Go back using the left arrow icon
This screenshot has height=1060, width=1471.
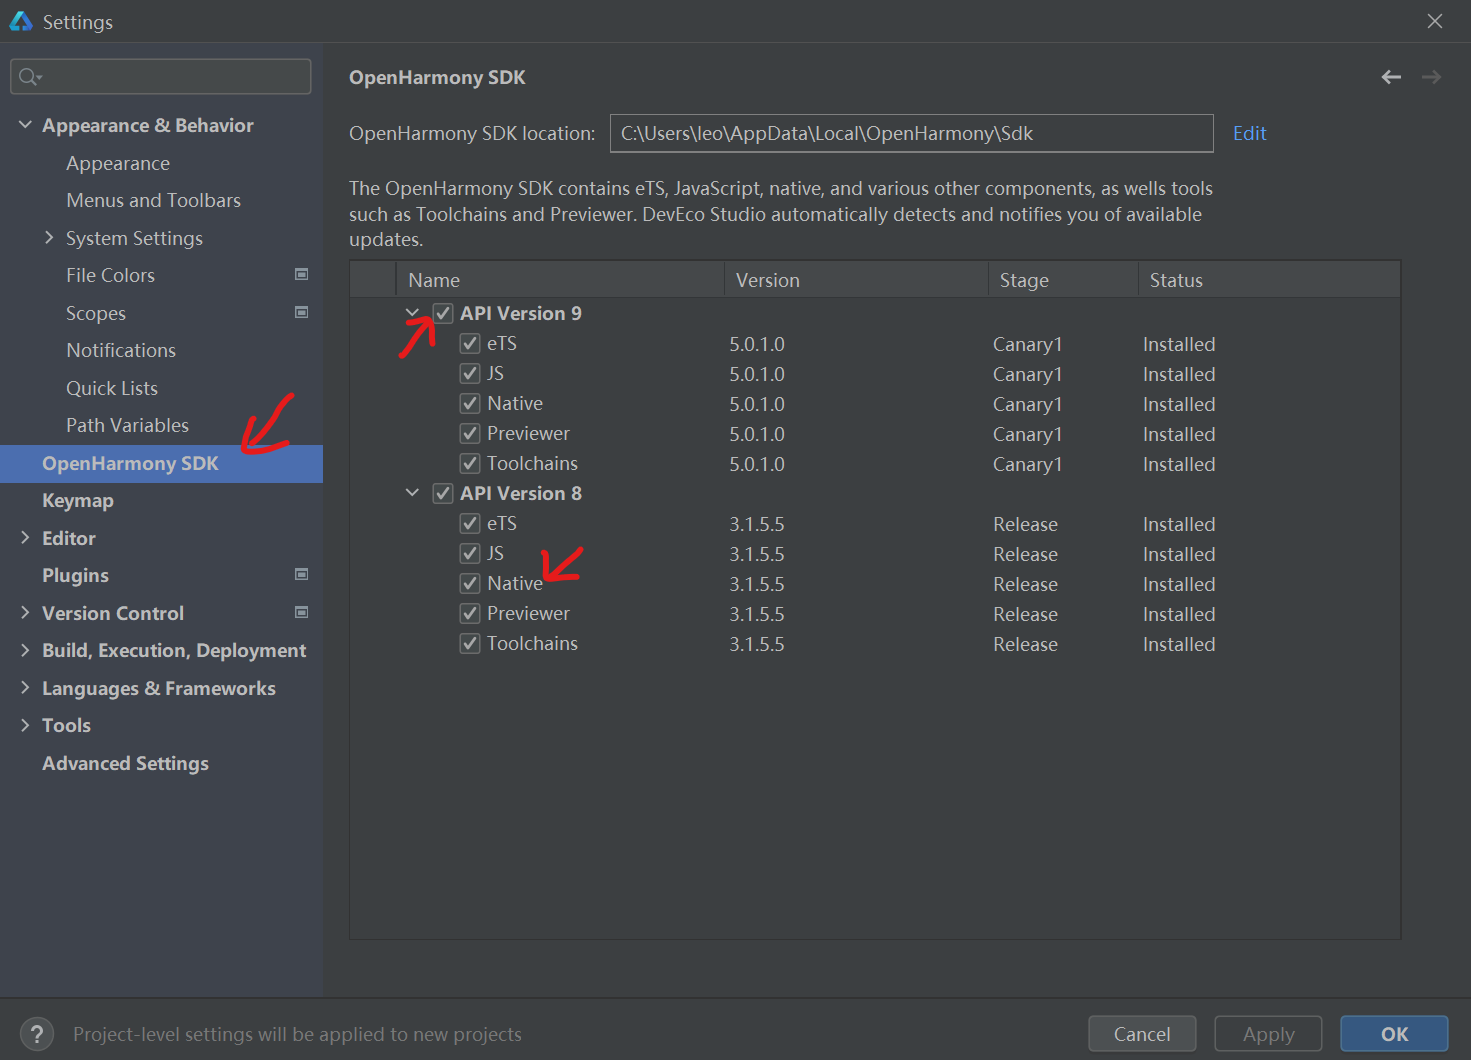pyautogui.click(x=1391, y=77)
